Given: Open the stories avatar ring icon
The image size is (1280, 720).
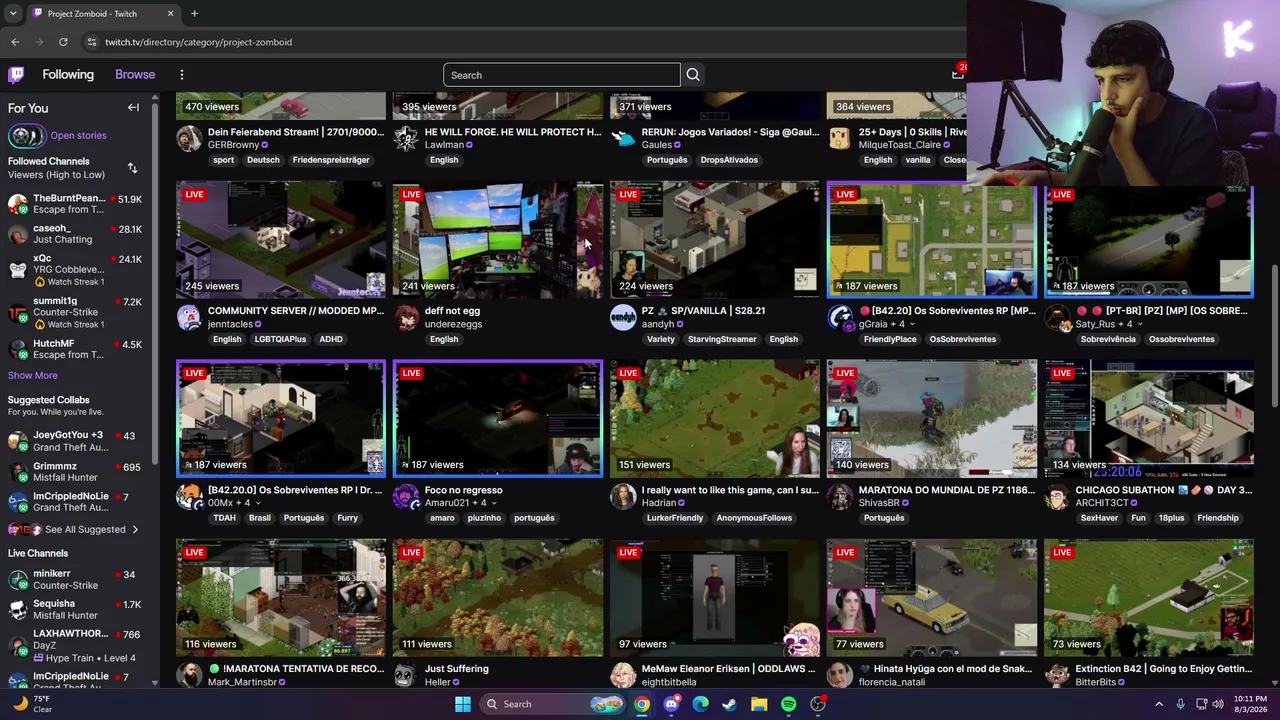Looking at the screenshot, I should point(26,136).
